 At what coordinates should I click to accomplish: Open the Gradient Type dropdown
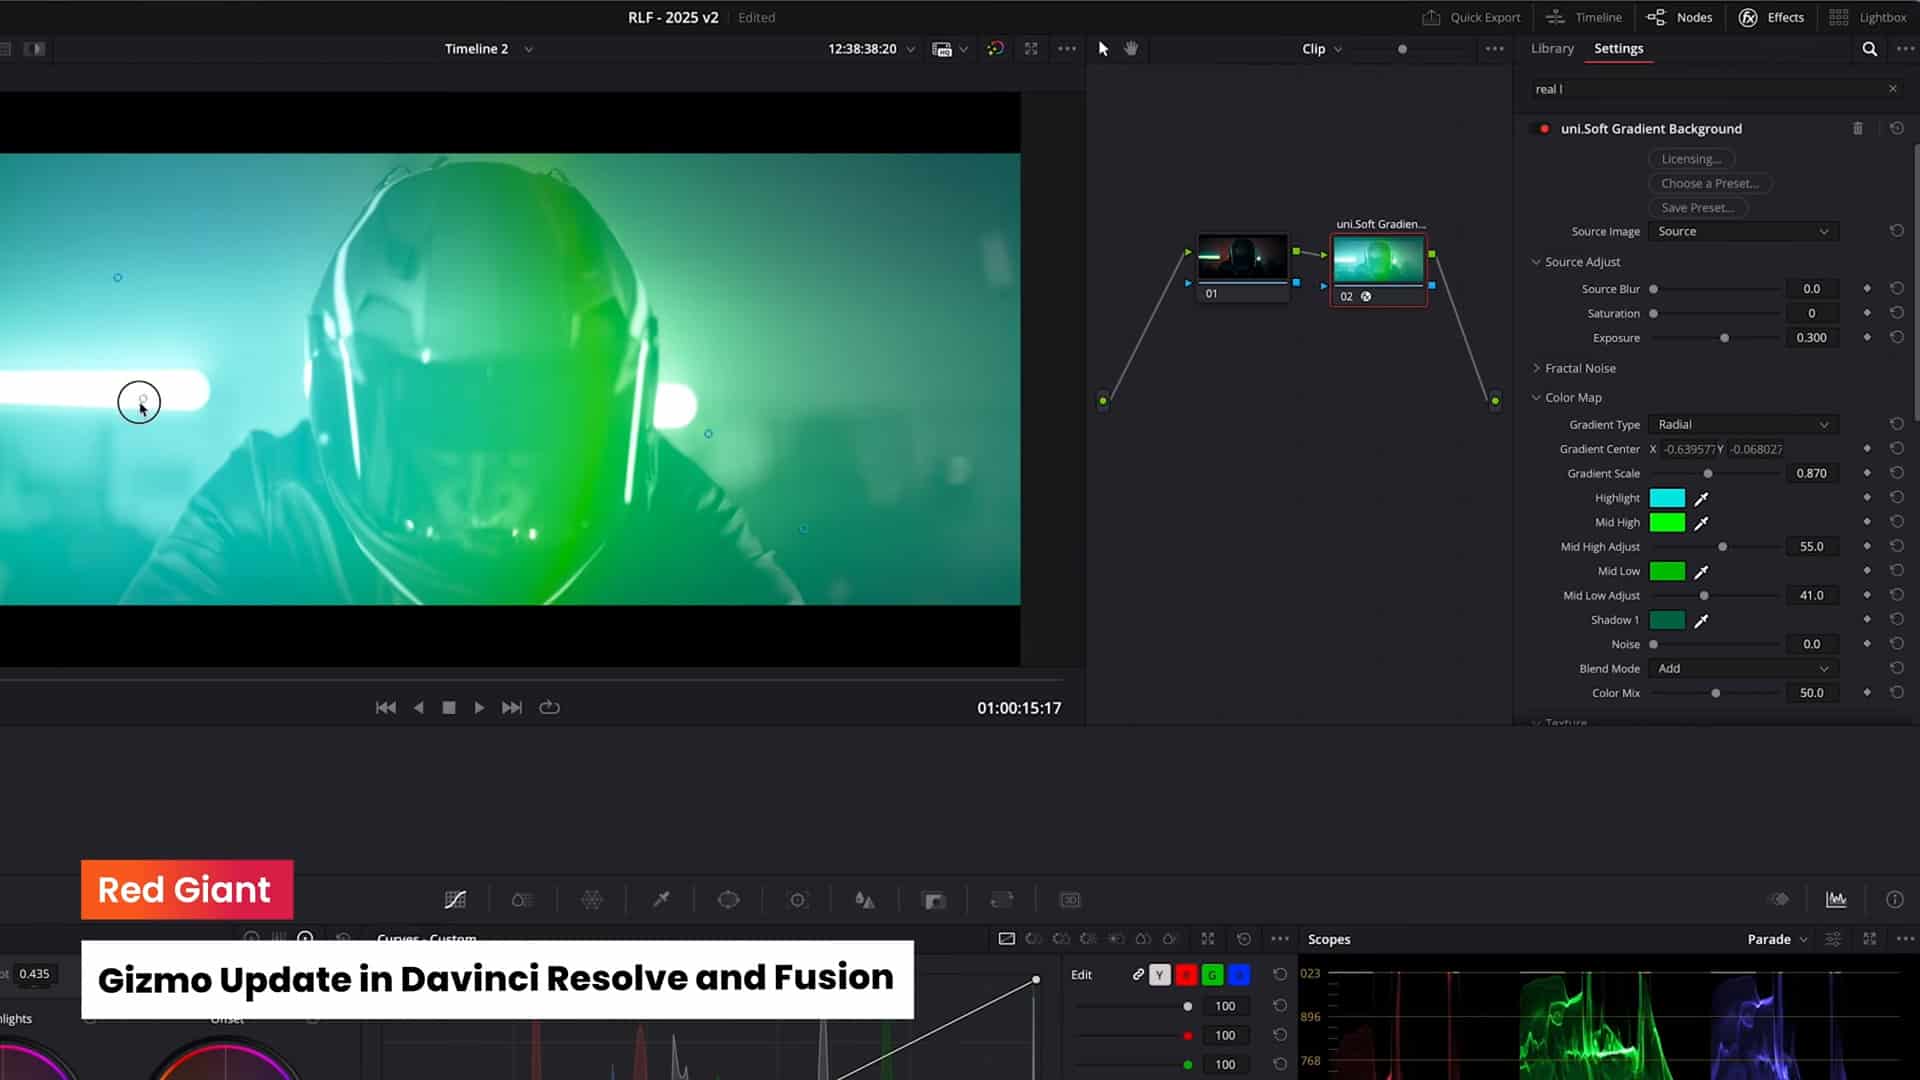(x=1743, y=424)
